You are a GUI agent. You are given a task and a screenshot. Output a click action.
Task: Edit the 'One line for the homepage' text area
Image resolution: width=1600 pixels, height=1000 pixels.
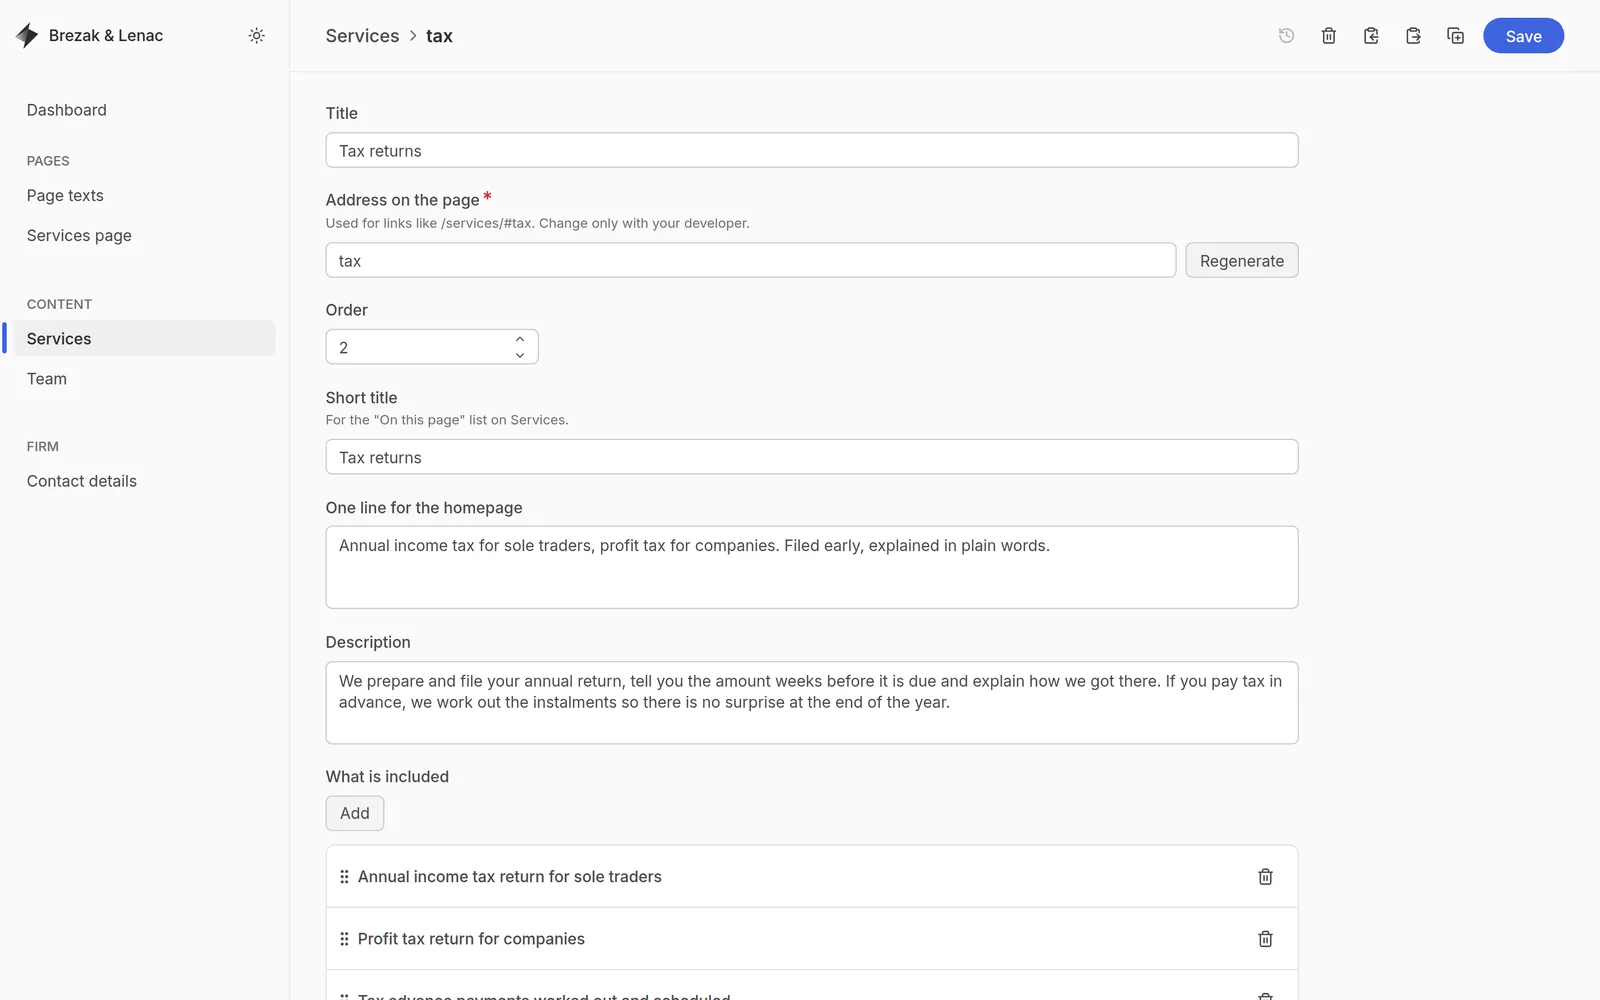pos(812,567)
